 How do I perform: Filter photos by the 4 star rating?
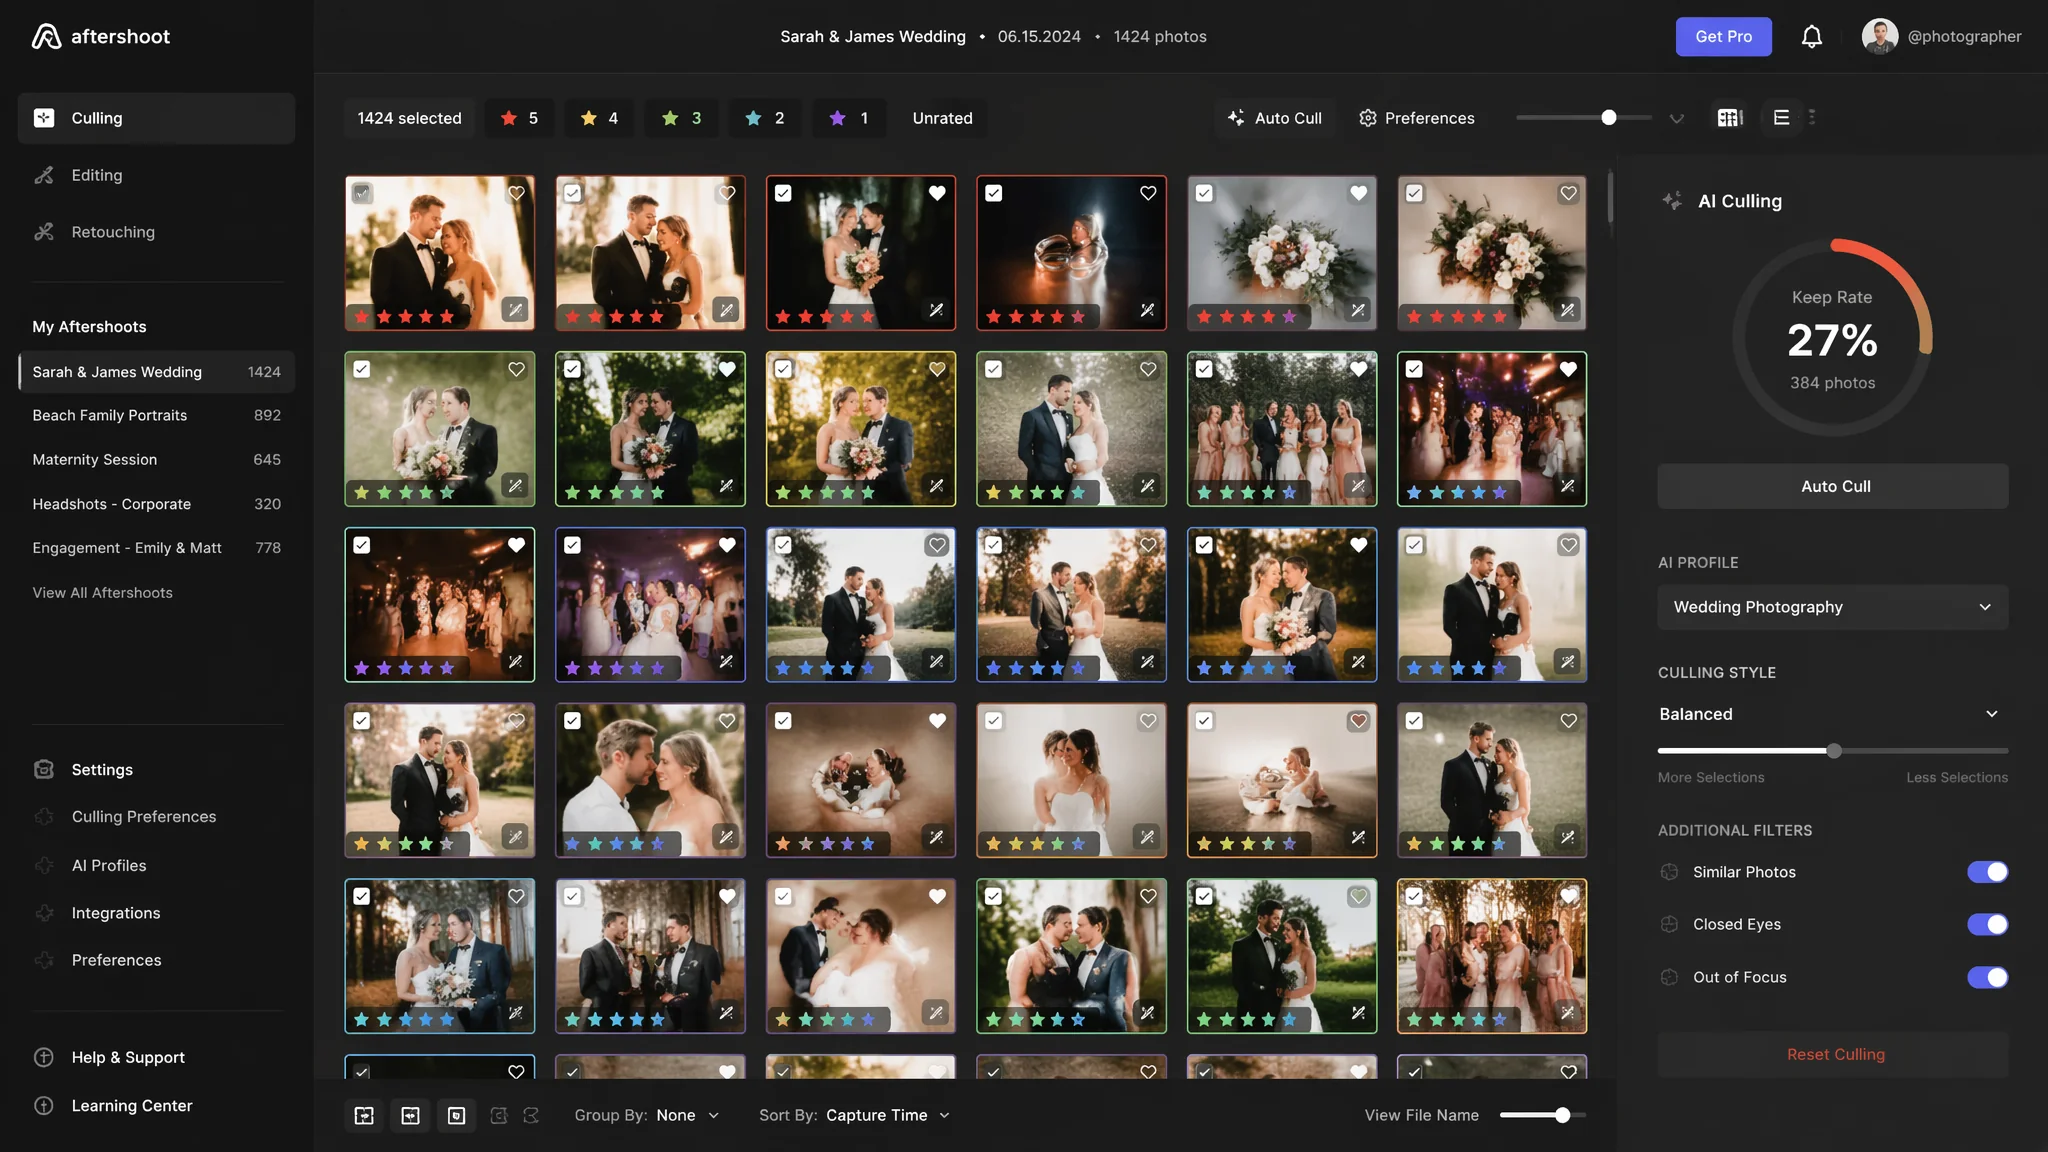click(x=600, y=118)
